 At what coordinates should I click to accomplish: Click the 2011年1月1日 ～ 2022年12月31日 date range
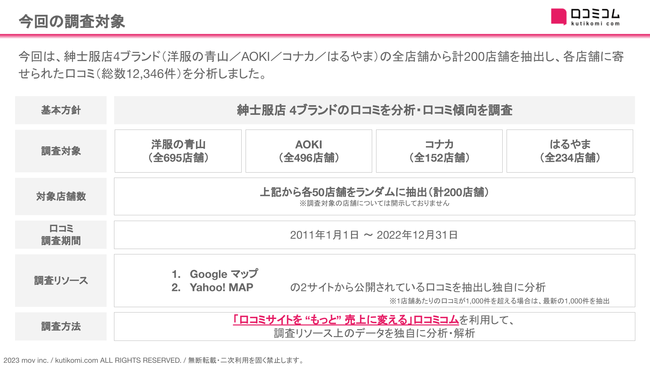(x=374, y=235)
